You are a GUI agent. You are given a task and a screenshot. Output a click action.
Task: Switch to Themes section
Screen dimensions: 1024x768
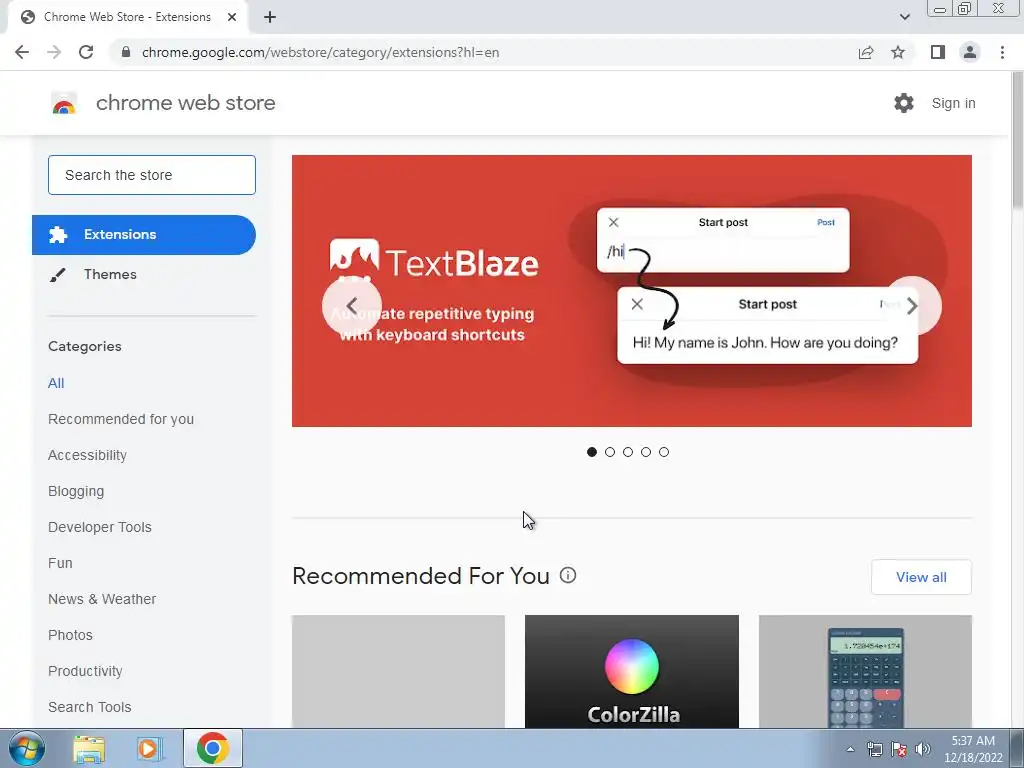(110, 274)
